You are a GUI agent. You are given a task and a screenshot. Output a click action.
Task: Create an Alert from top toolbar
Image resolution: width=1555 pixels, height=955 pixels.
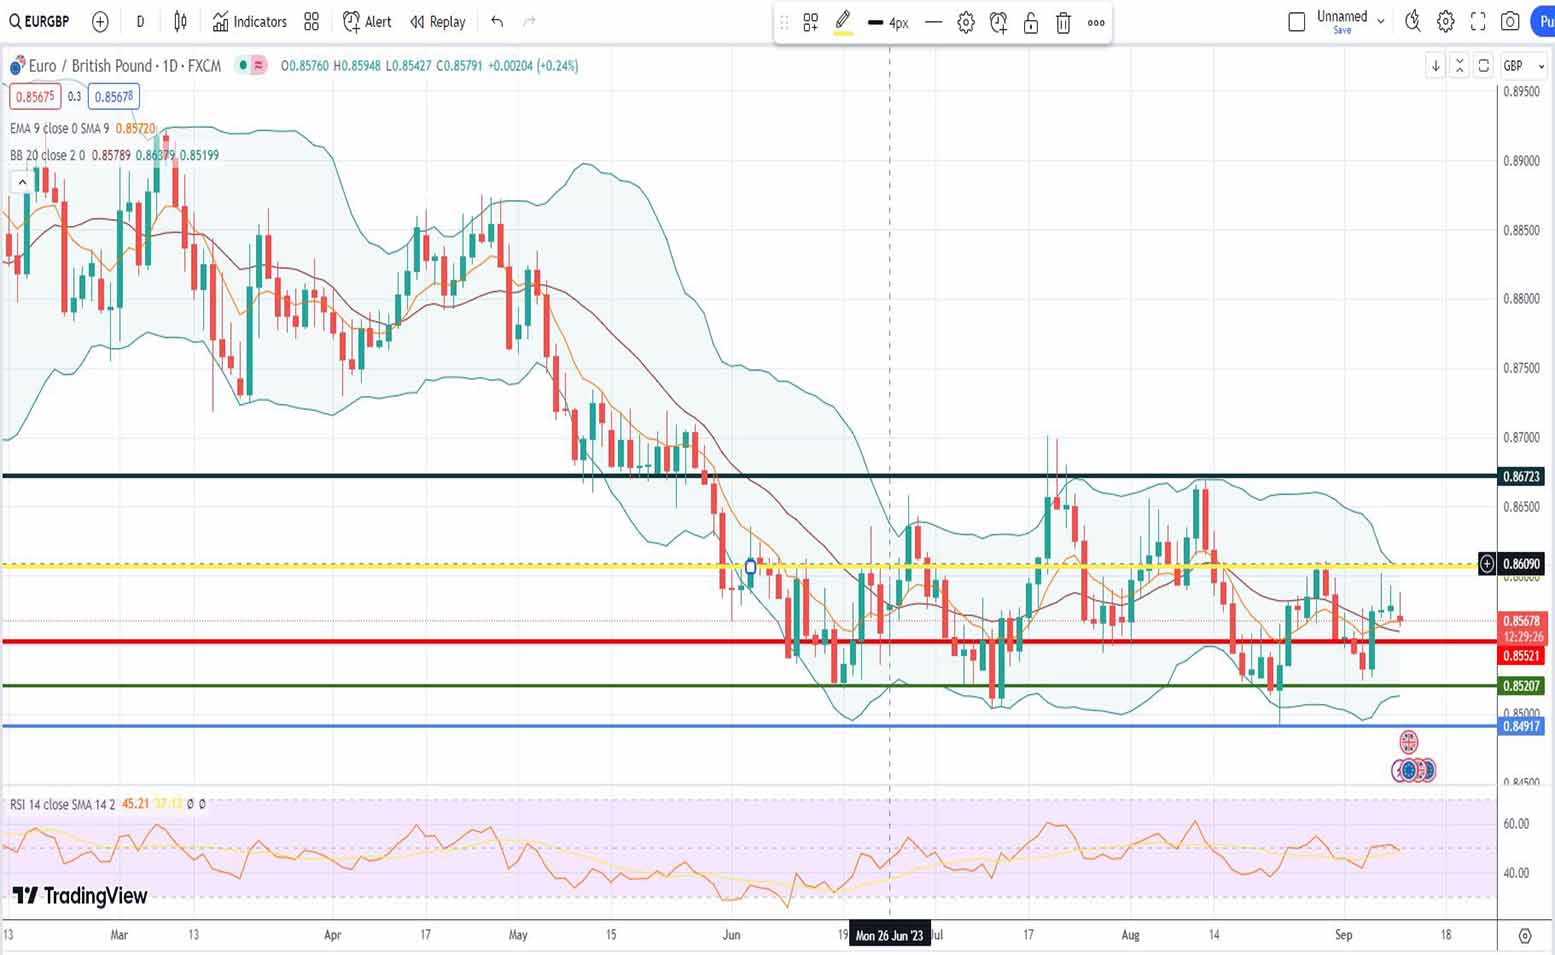point(367,21)
